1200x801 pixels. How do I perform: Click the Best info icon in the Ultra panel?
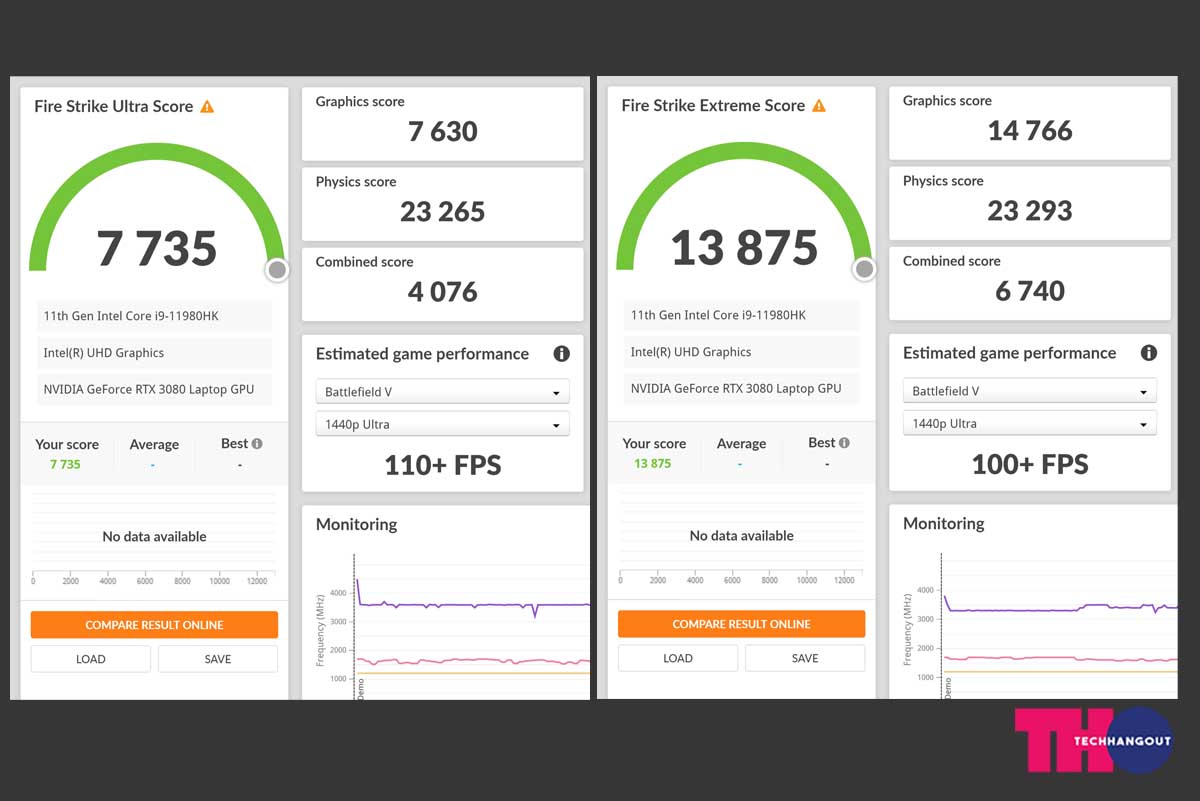257,444
